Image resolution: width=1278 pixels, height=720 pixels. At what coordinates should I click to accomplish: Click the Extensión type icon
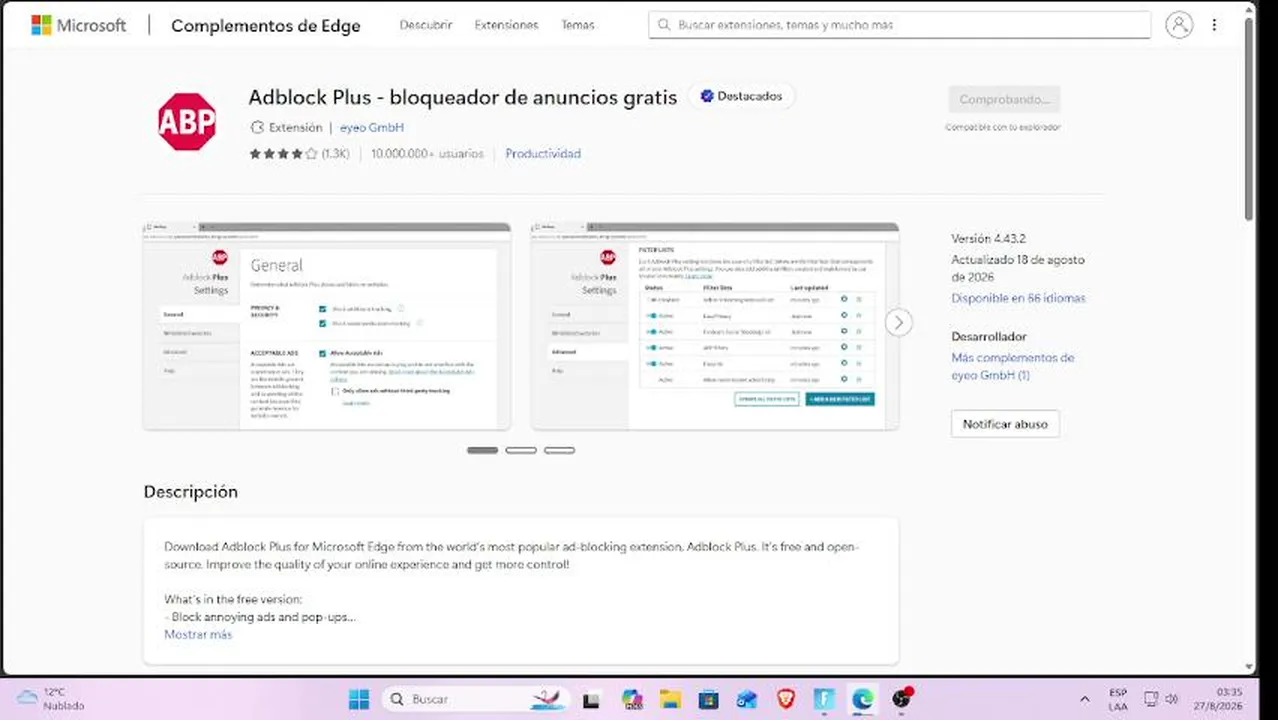257,127
